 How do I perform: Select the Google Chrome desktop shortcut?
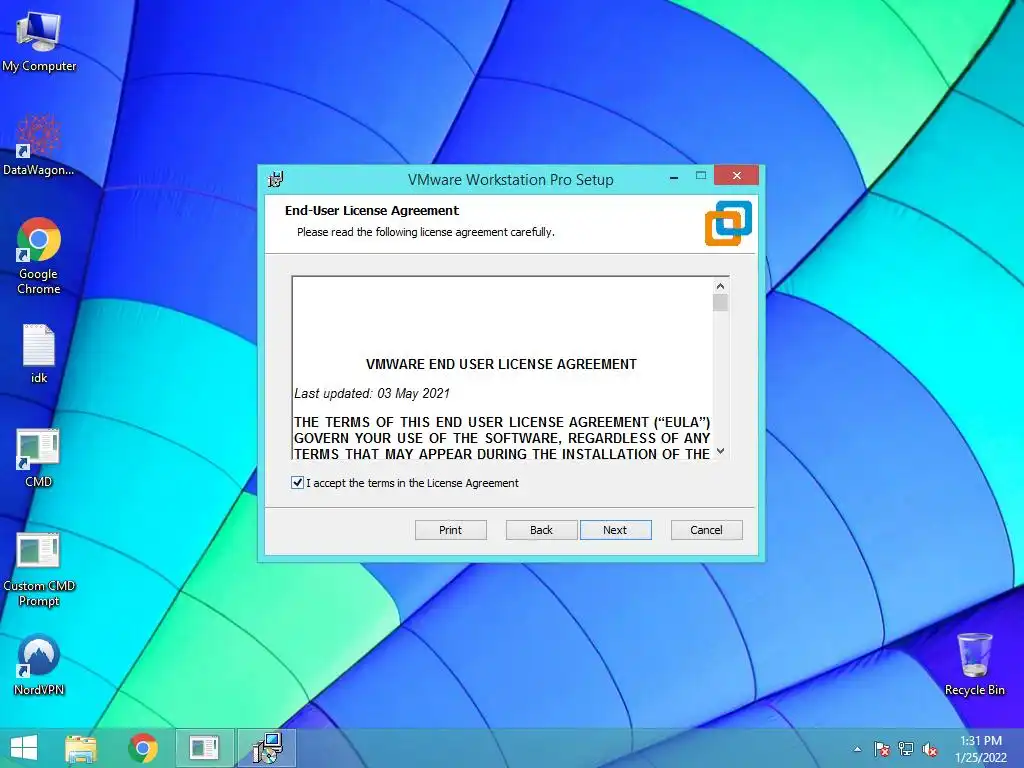tap(39, 256)
